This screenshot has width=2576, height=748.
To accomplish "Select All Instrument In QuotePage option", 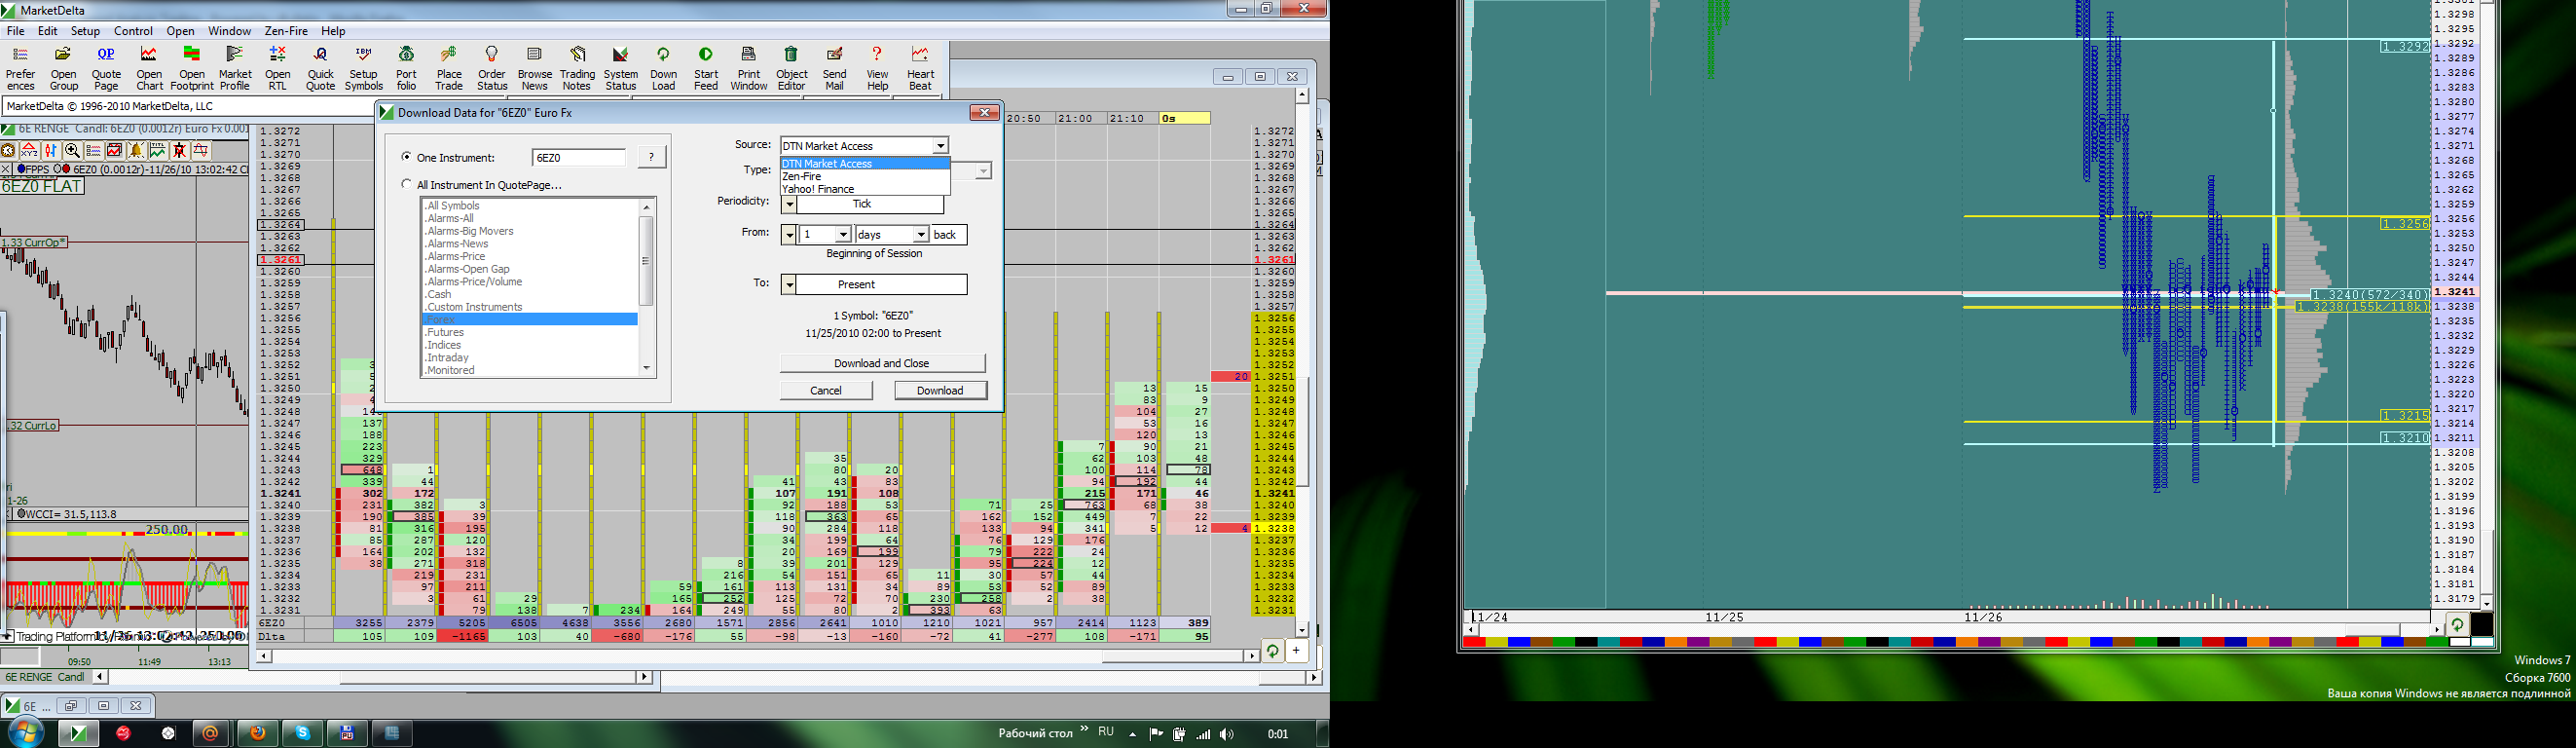I will (407, 184).
